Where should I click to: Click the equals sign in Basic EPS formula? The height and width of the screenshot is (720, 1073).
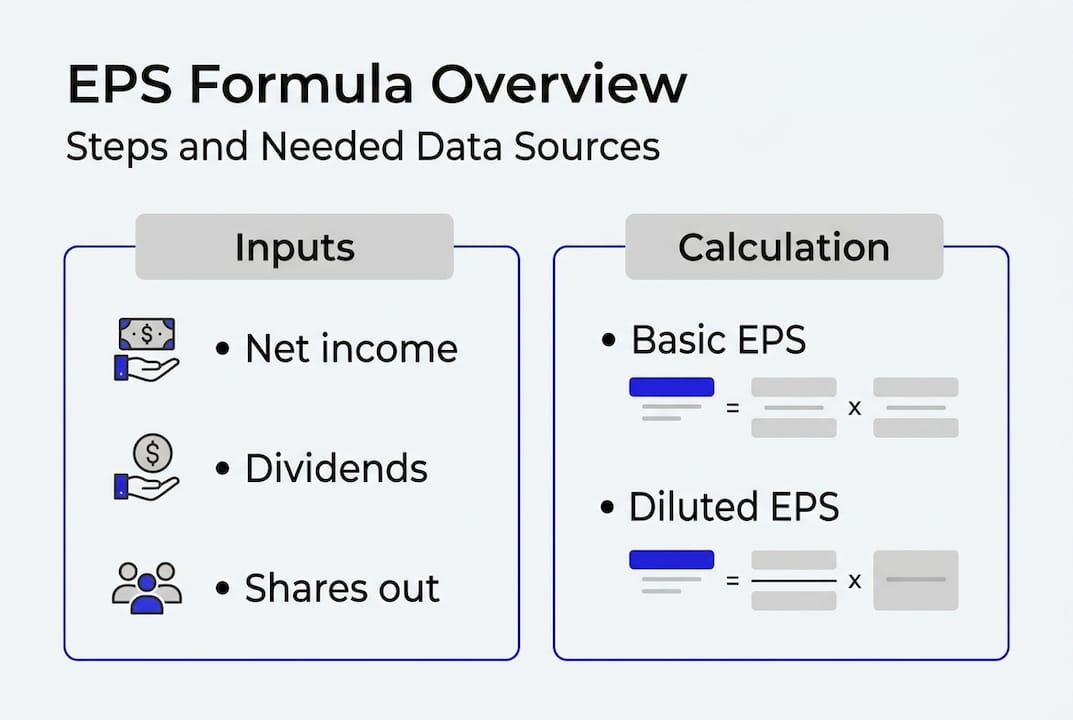click(x=732, y=408)
